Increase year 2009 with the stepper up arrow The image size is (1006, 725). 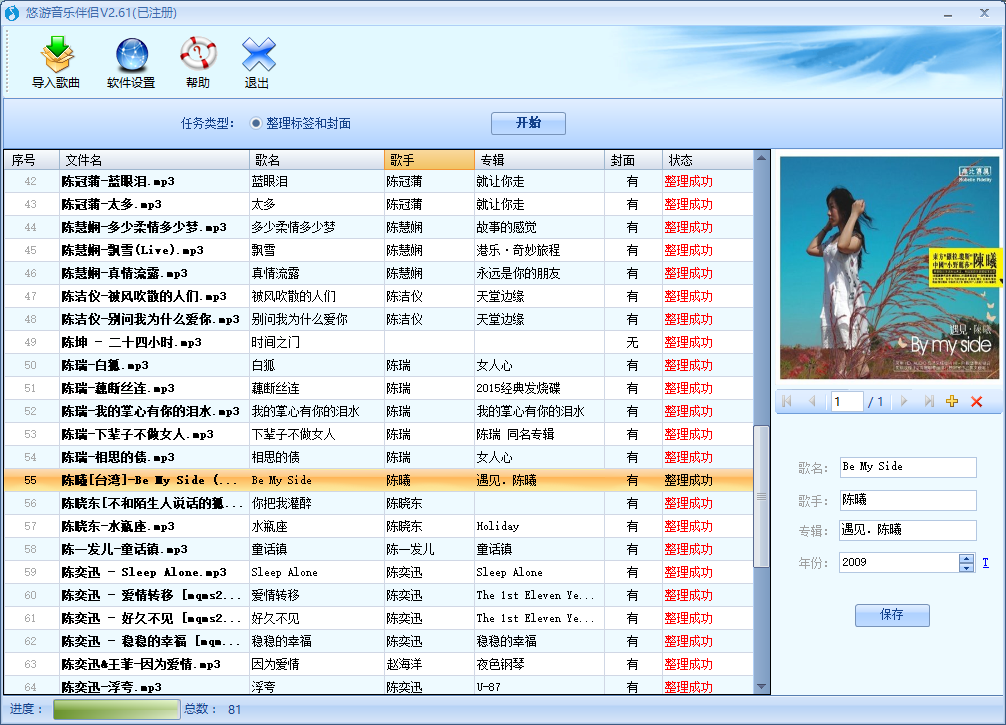(966, 558)
